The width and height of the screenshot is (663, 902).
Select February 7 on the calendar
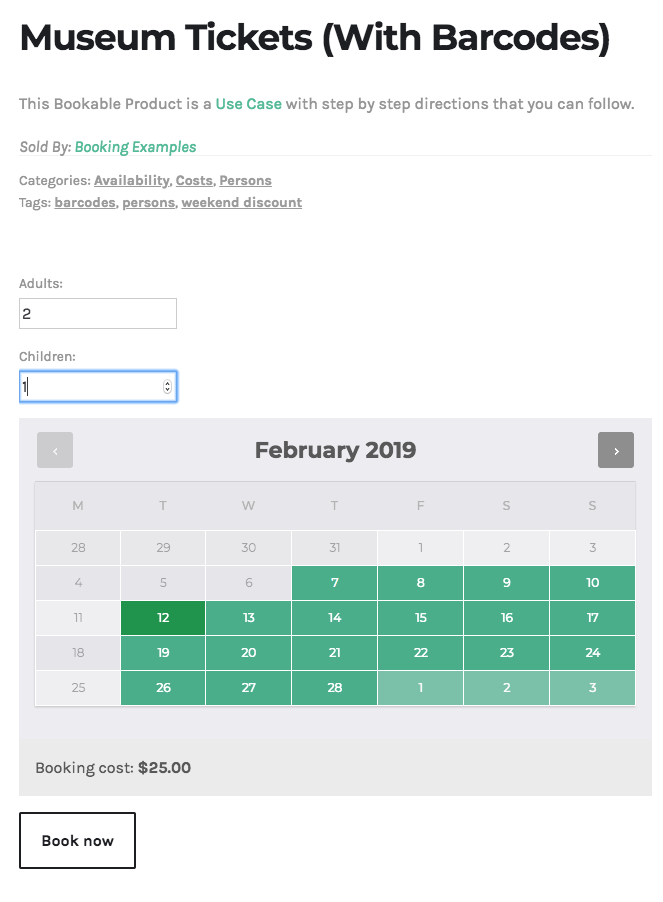pyautogui.click(x=335, y=583)
